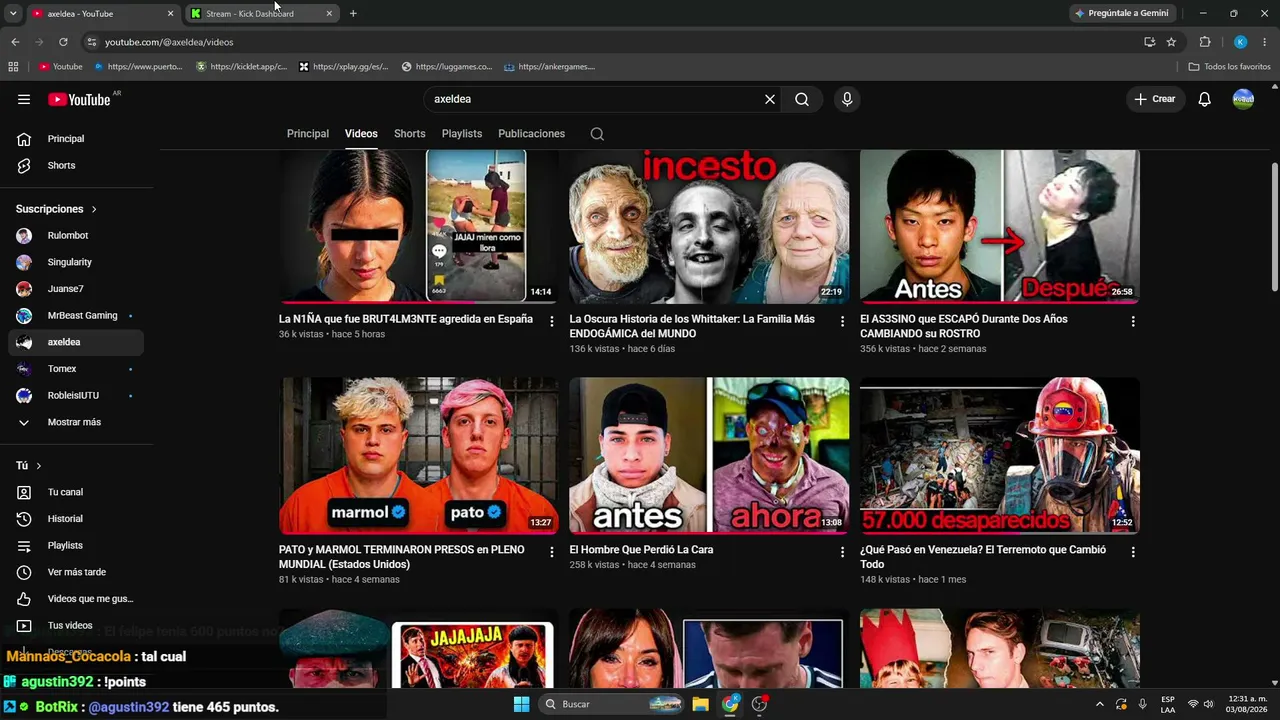Open the volume control in system tray
Viewport: 1280px width, 720px height.
point(1210,704)
